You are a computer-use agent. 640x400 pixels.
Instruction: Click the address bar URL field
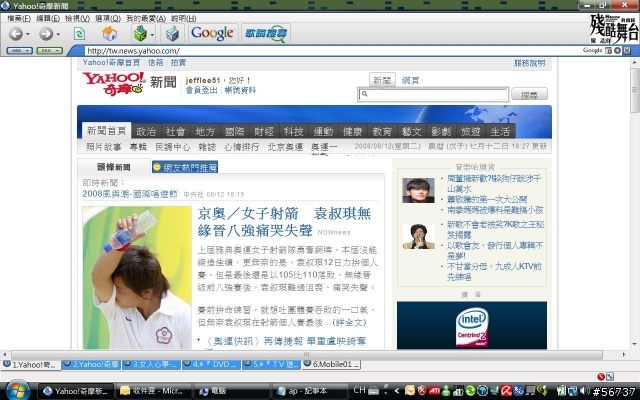(333, 51)
